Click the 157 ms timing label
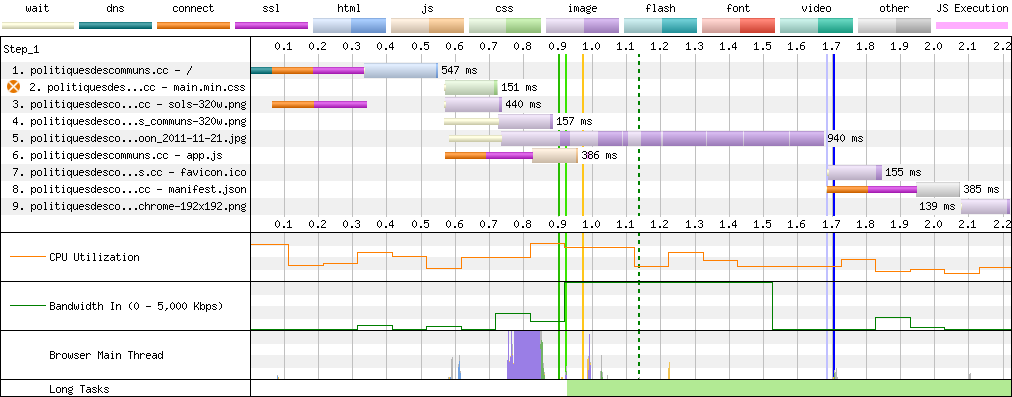 click(574, 121)
